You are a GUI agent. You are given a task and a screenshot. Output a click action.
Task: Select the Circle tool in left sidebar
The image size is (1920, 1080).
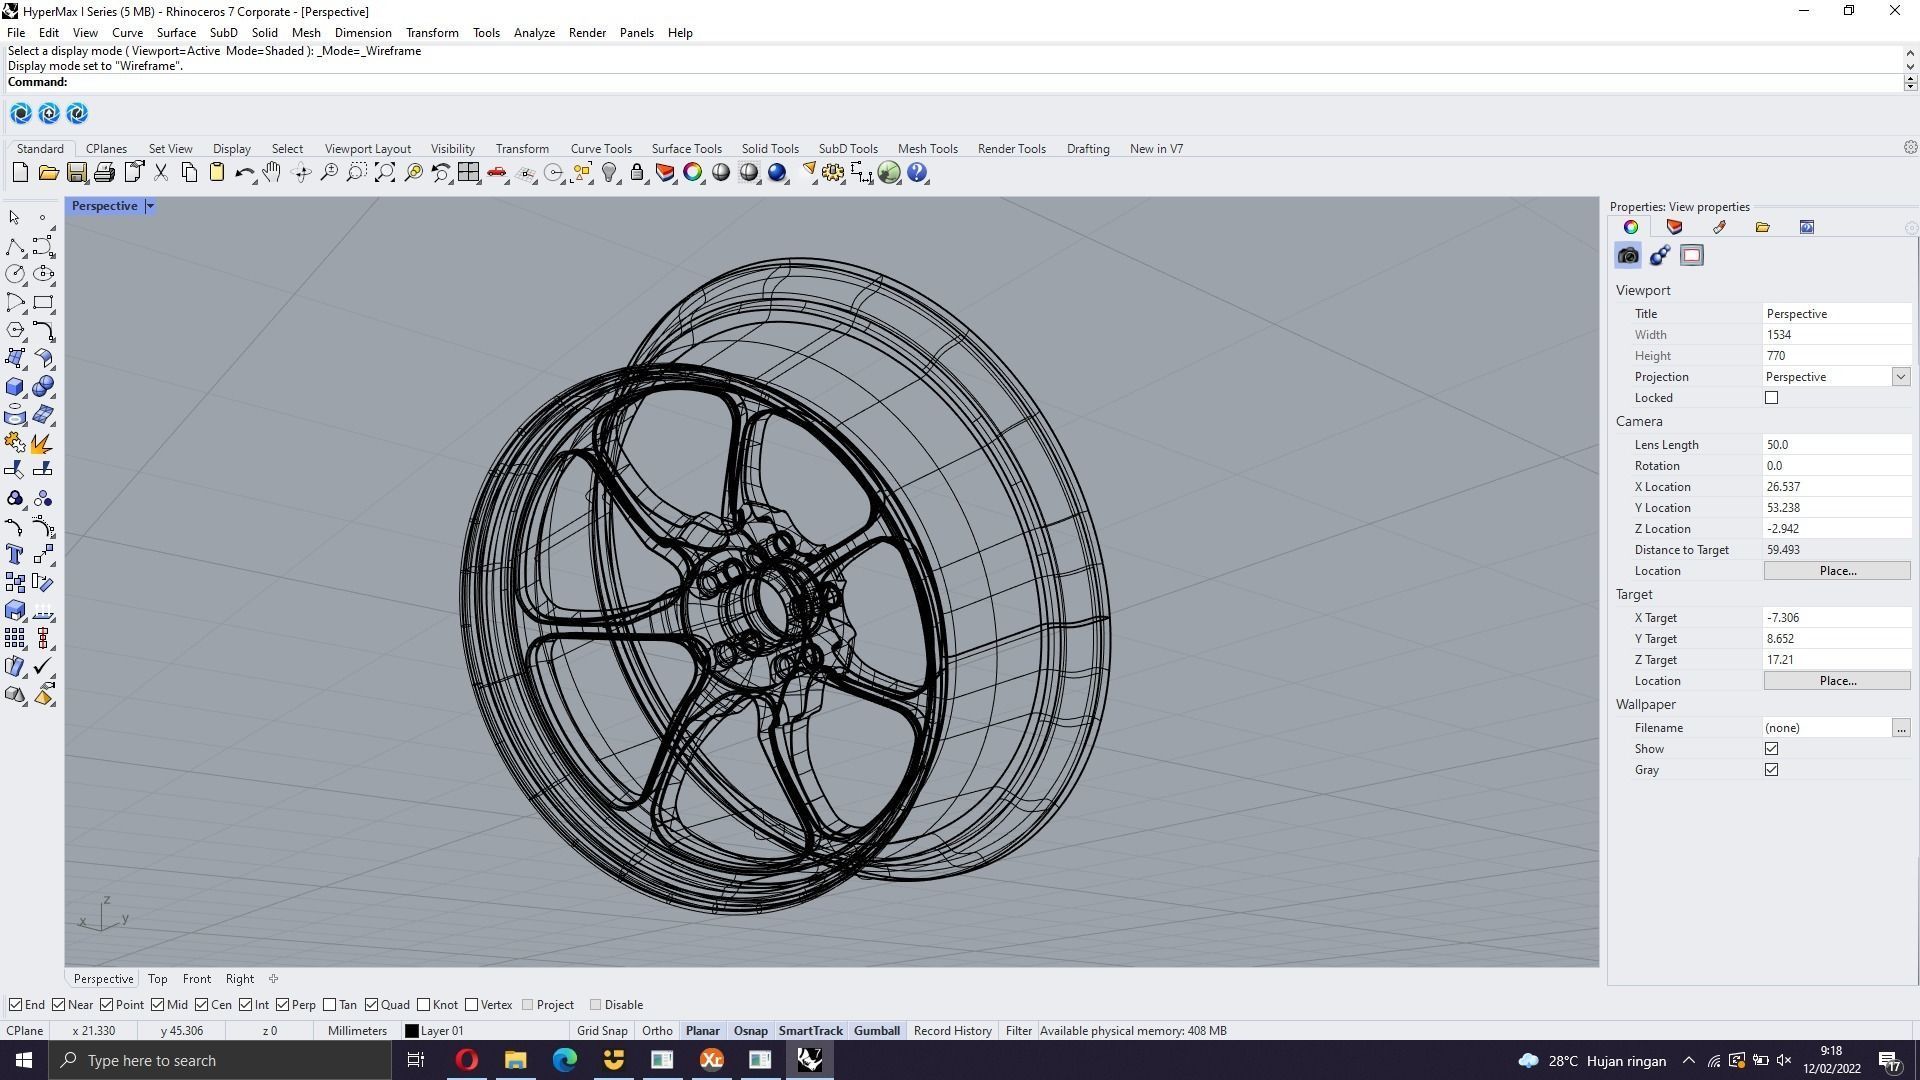[15, 275]
